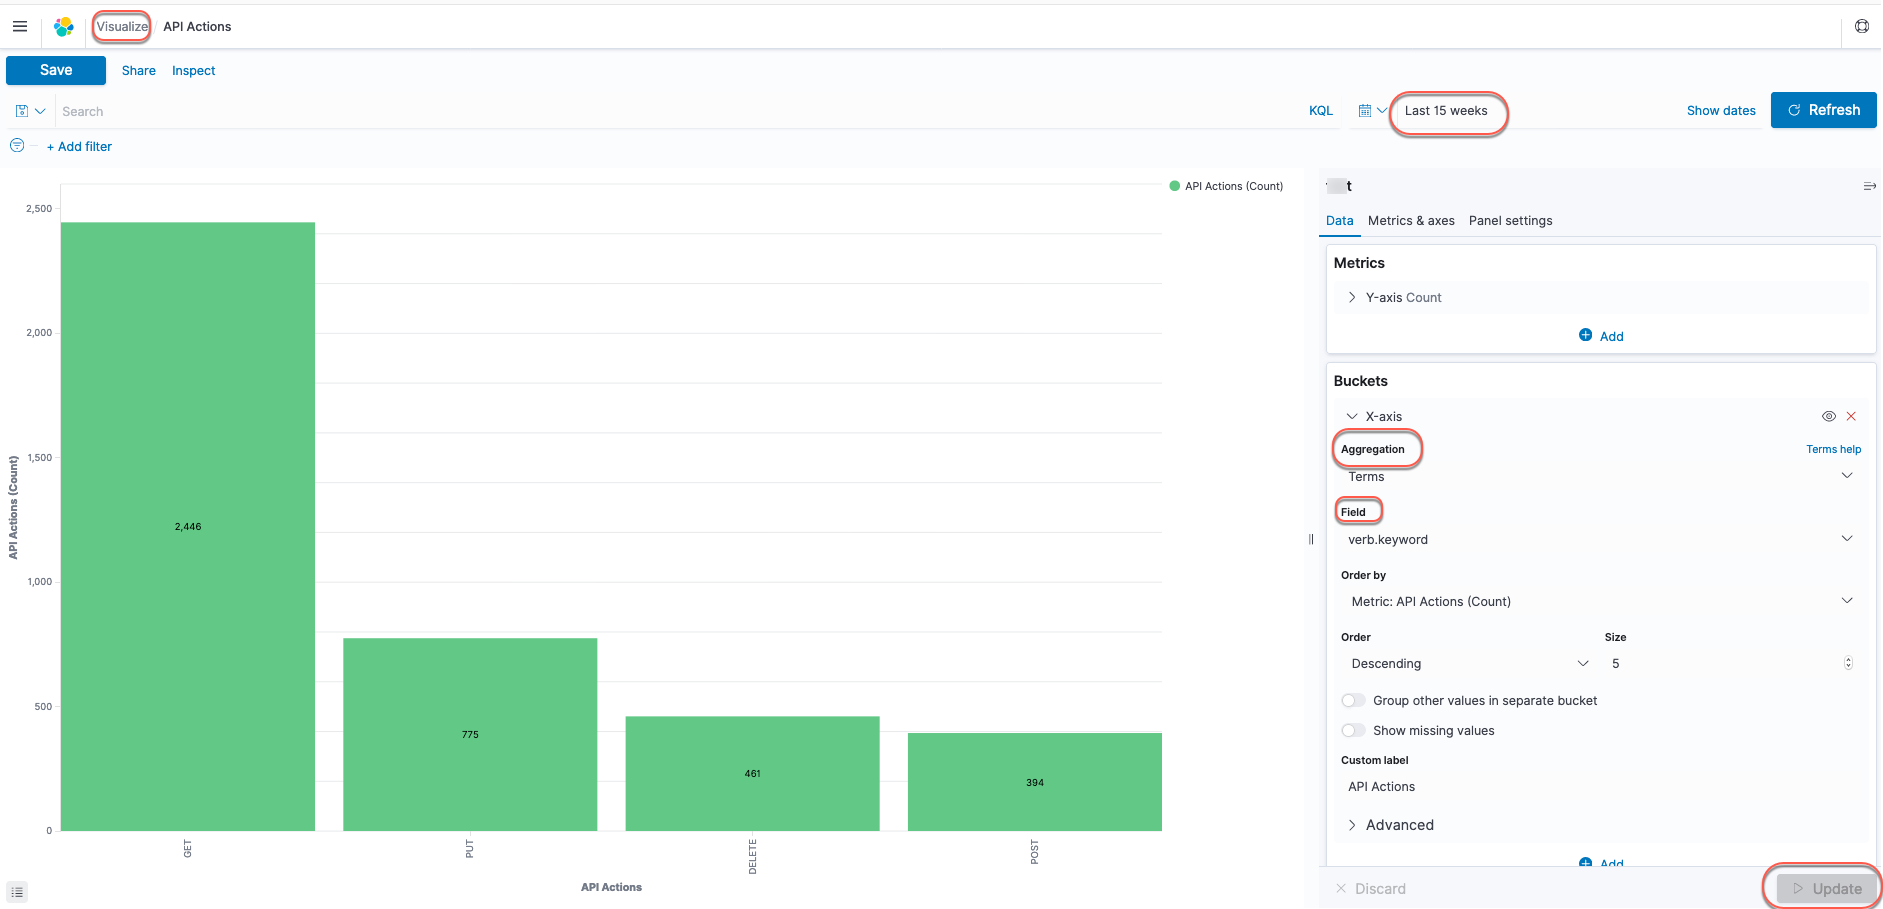Click the Save button
Viewport: 1883px width, 909px height.
(56, 70)
